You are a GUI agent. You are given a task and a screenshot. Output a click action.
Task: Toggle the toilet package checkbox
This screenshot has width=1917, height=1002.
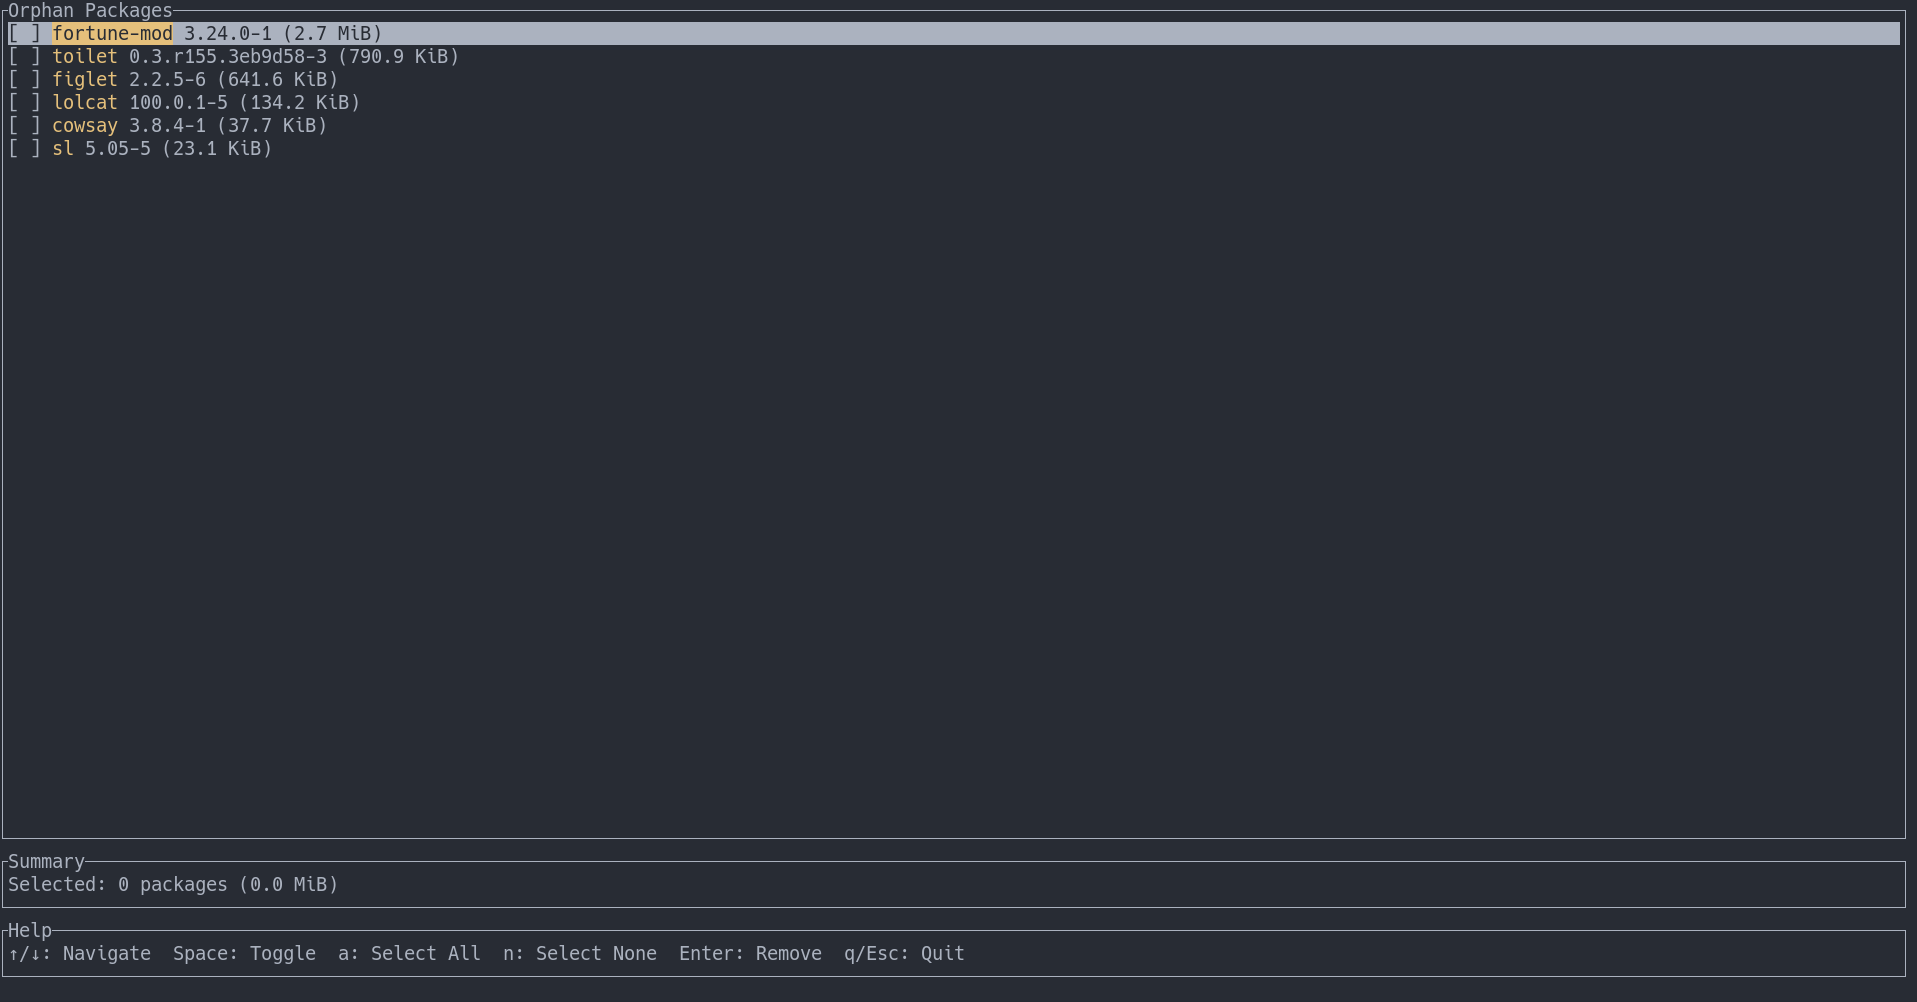[x=25, y=57]
